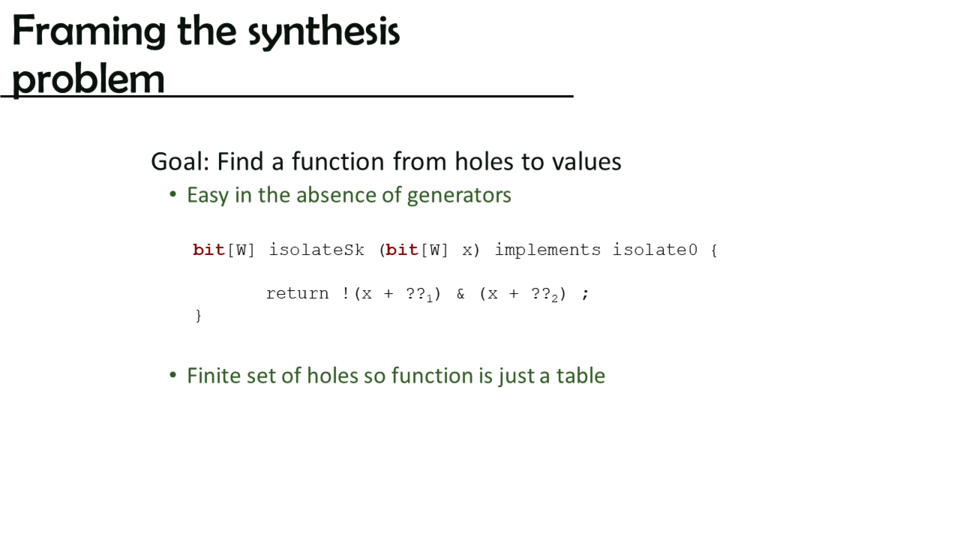Click the "return" keyword in the code
Screen dimensions: 960x540
tap(297, 293)
